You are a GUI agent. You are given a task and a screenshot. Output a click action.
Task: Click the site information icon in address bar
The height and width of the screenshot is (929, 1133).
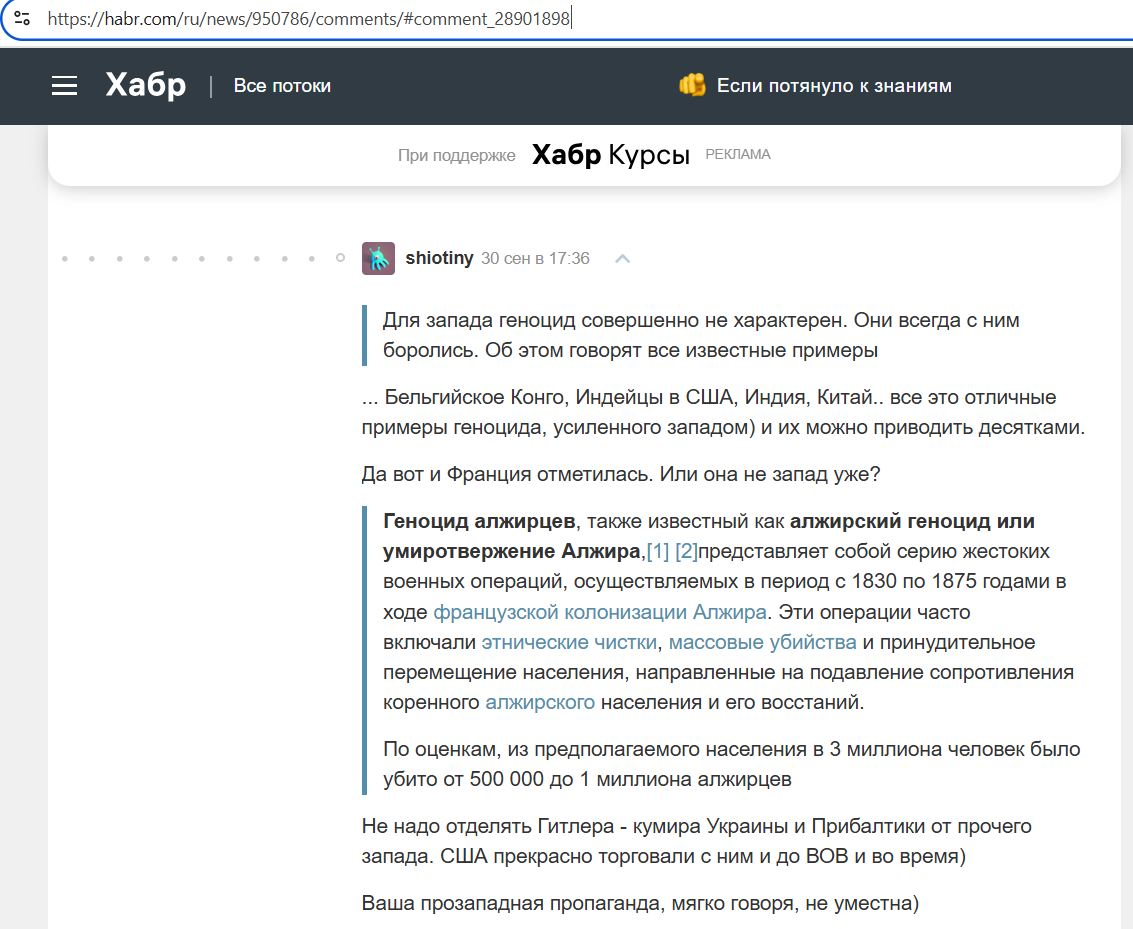(22, 18)
